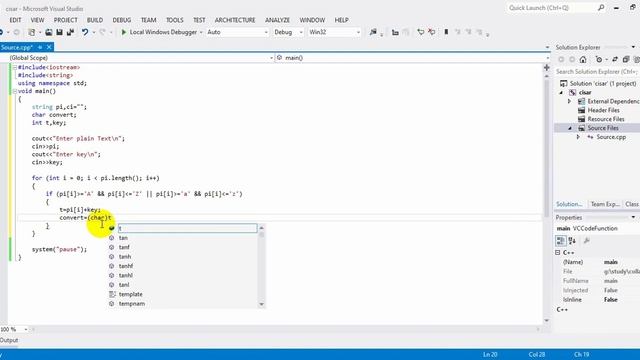Select the Source.cpp document tab
Screen dimensions: 640x360
(x=17, y=47)
